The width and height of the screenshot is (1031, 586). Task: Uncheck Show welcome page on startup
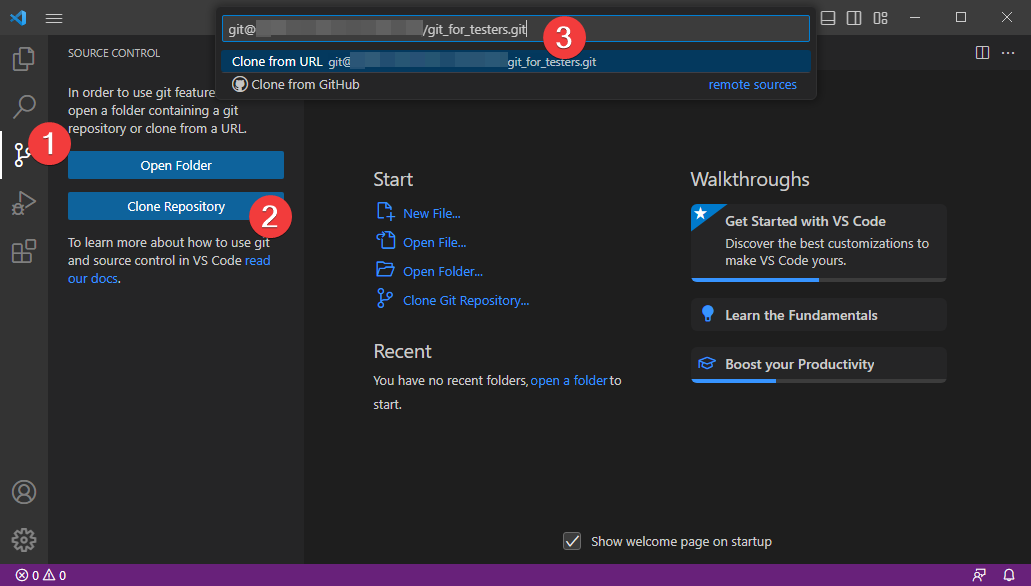572,541
